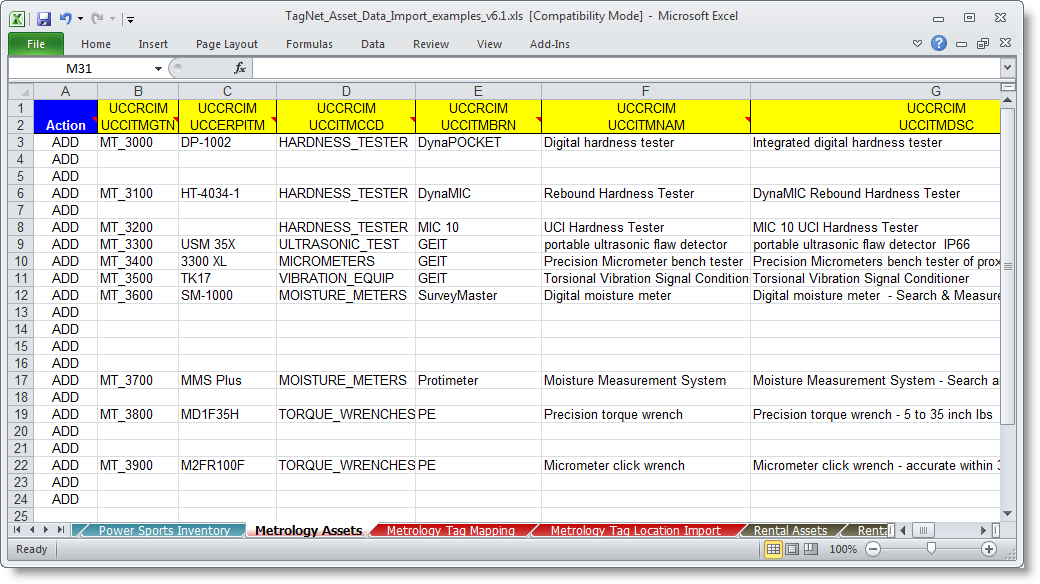Open the Add-Ins ribbon tab

point(549,44)
